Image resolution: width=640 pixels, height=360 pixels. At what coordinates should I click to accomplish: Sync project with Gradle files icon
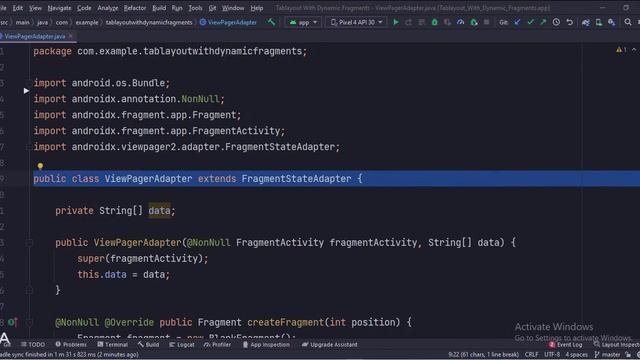pos(586,22)
